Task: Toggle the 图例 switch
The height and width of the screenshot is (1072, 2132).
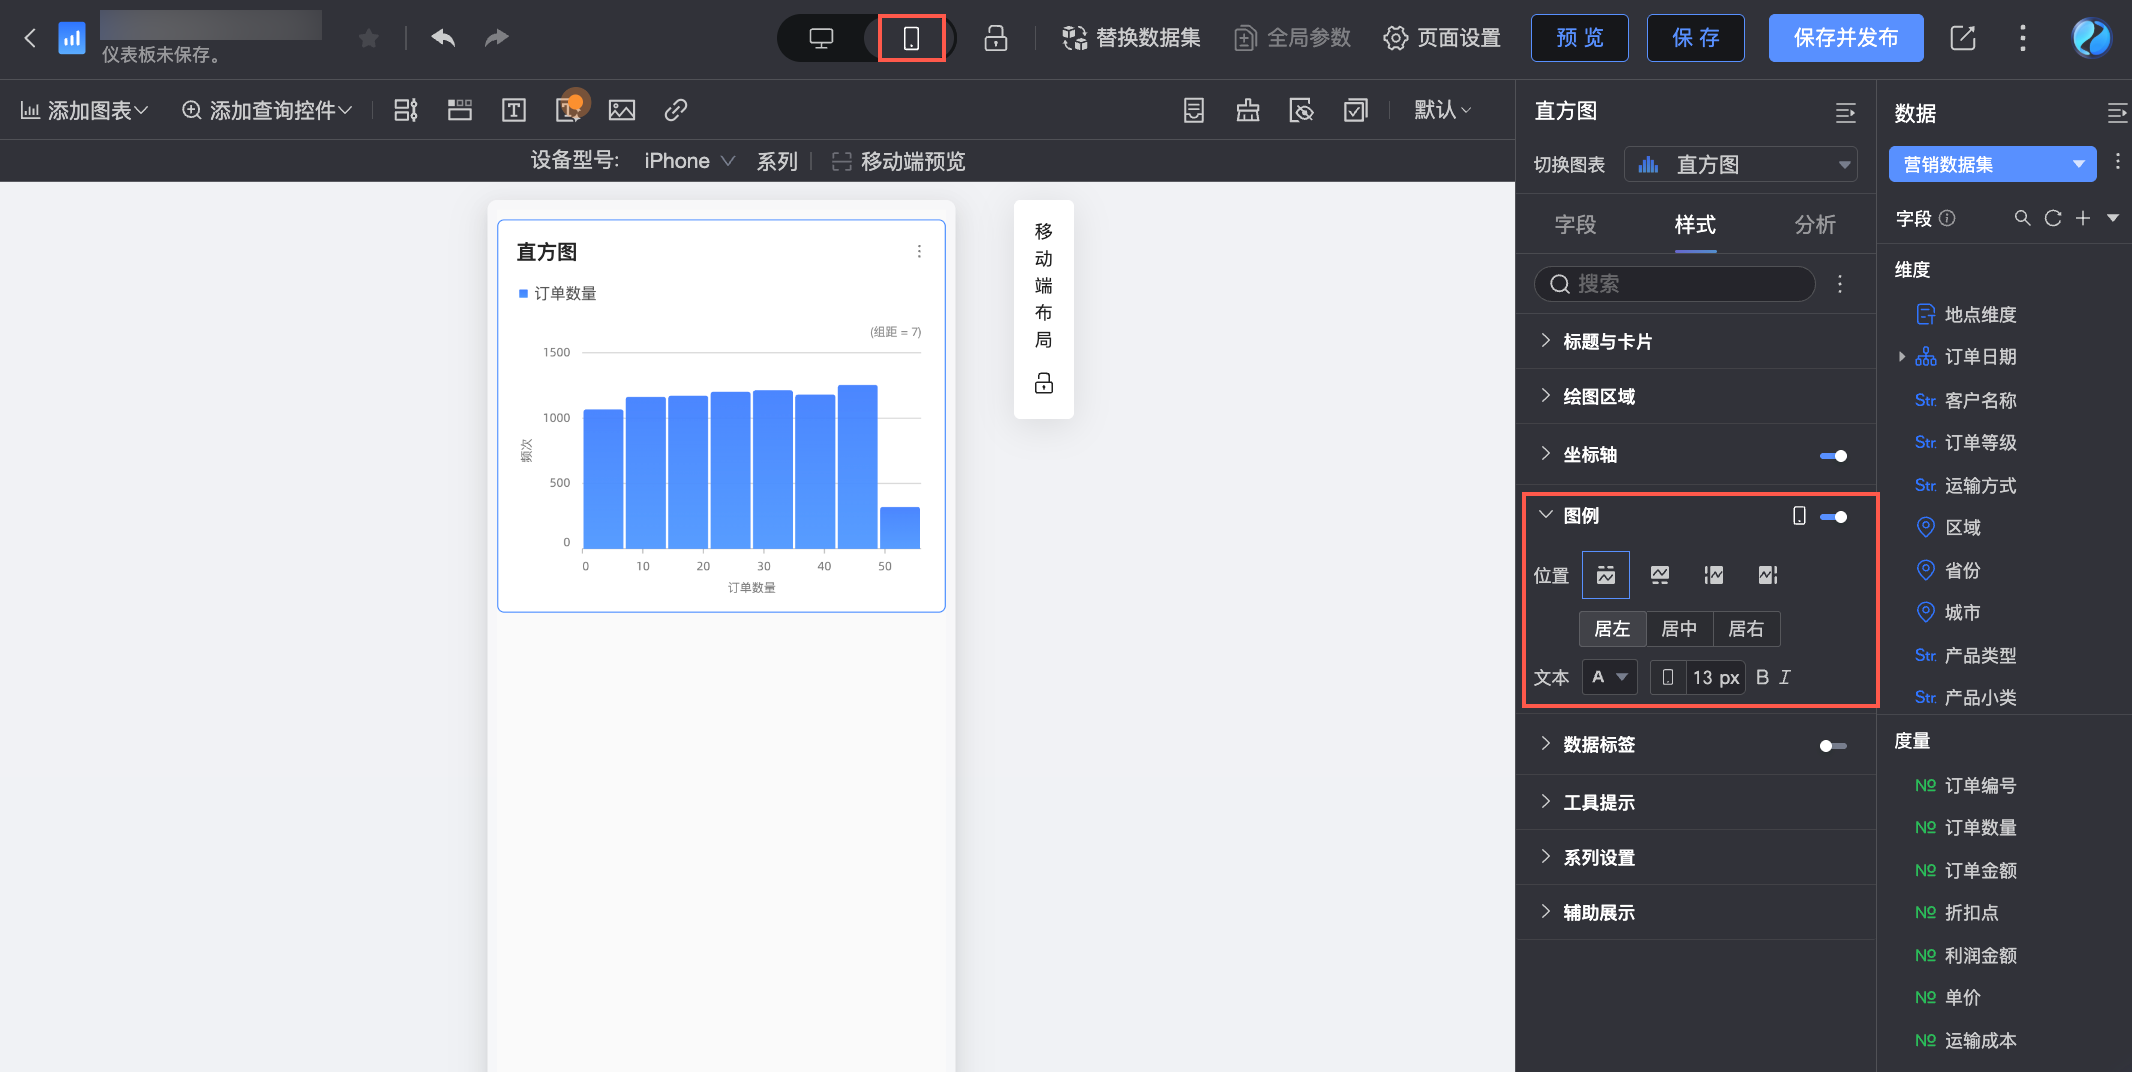Action: (1833, 517)
